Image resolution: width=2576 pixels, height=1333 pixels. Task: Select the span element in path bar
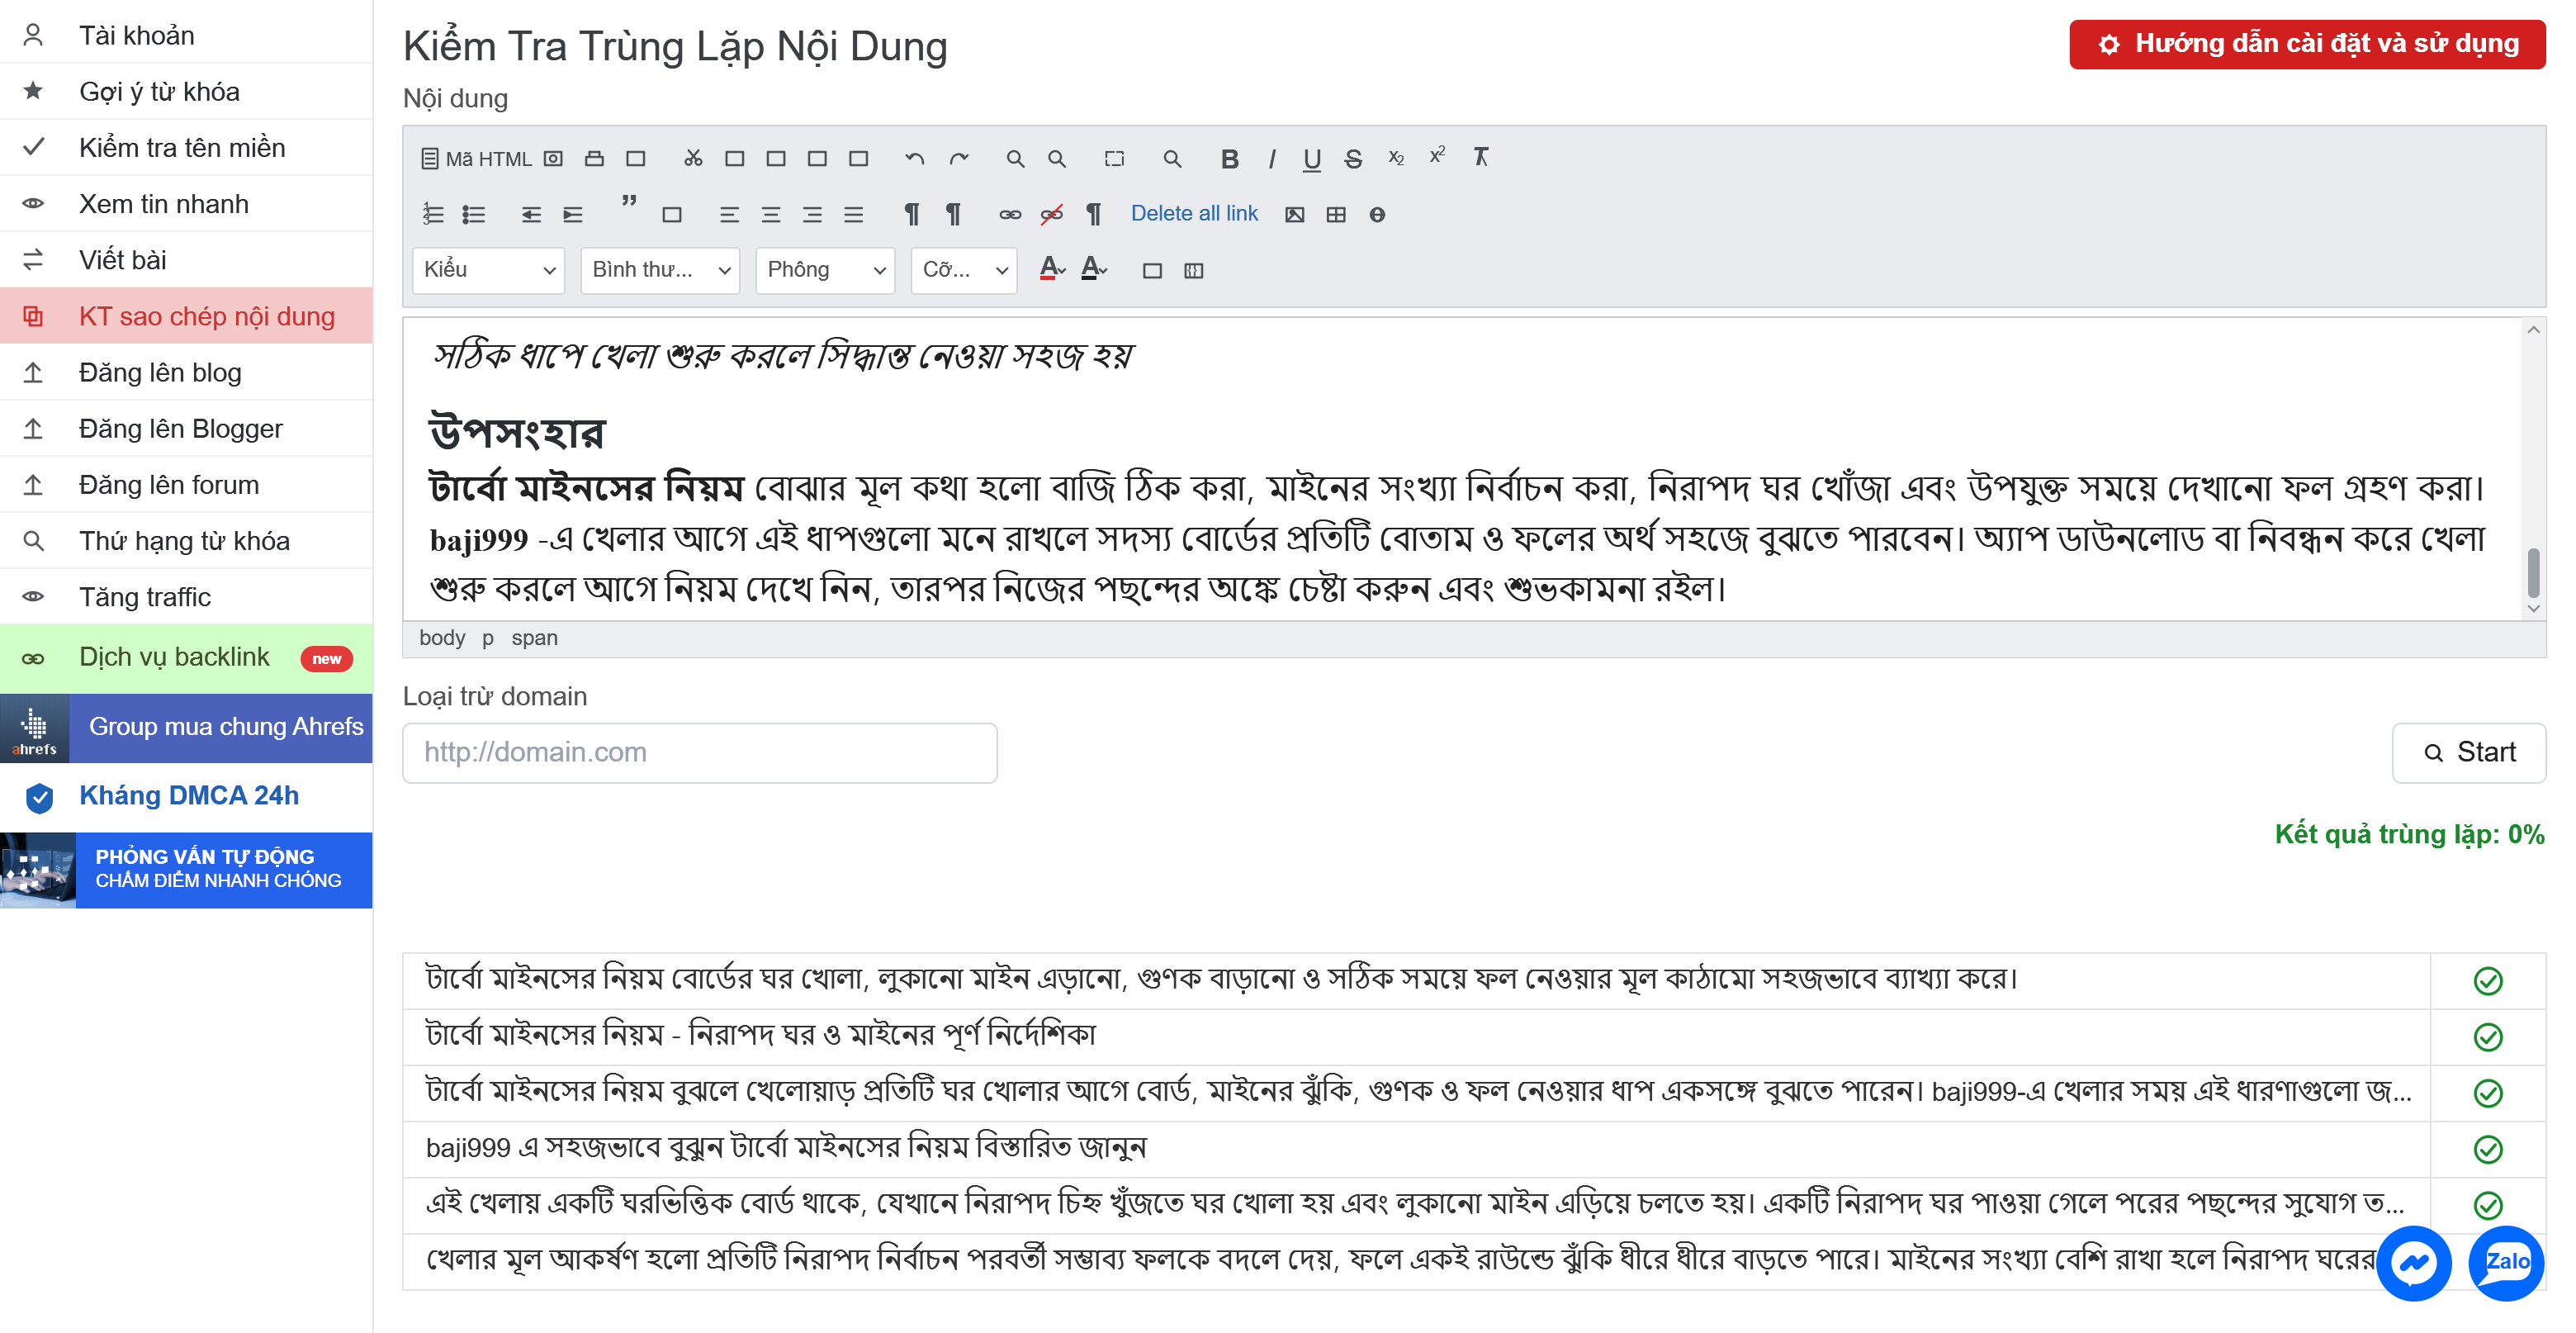coord(534,638)
